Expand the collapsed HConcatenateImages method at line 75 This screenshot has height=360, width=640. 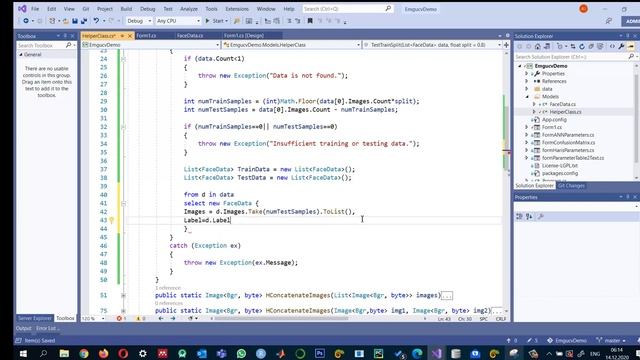(123, 311)
